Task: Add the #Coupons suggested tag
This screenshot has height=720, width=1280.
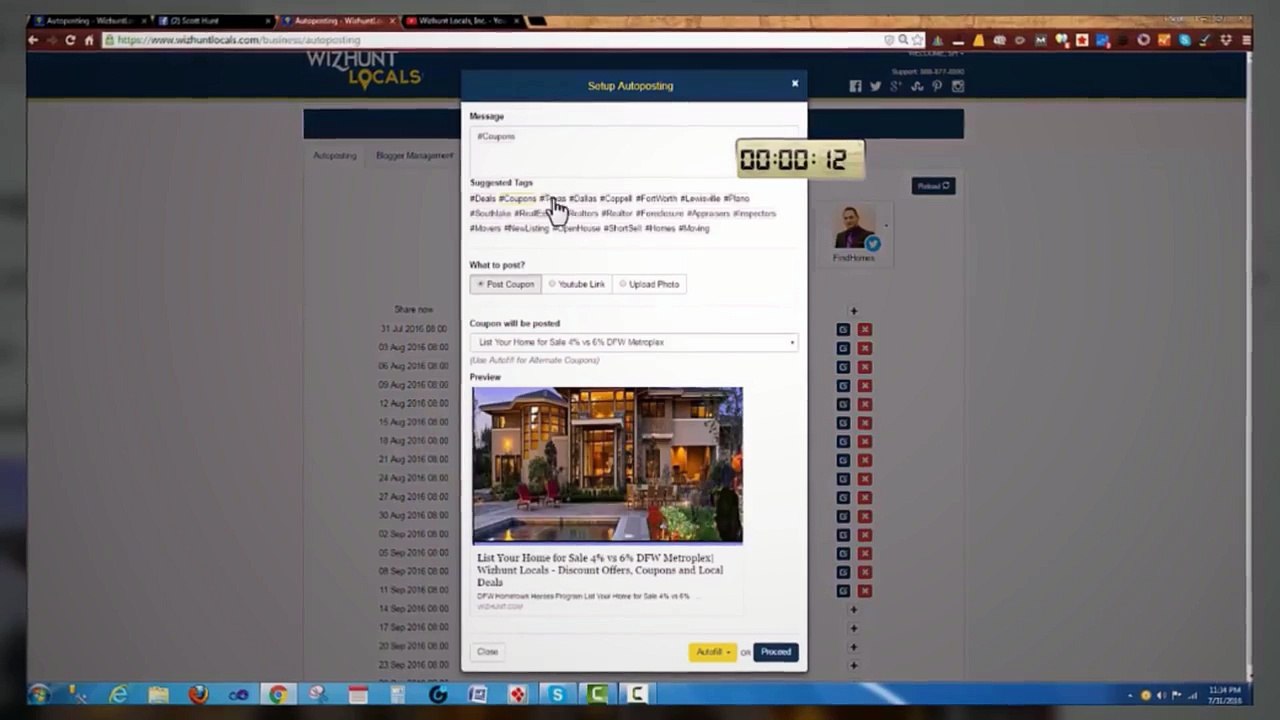Action: (x=517, y=198)
